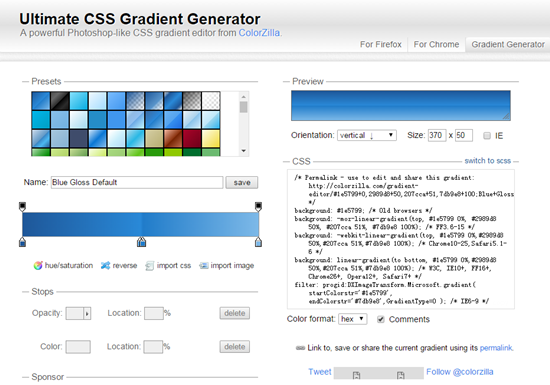Viewport: 550px width, 385px height.
Task: Enable the IE checkbox
Action: click(487, 136)
